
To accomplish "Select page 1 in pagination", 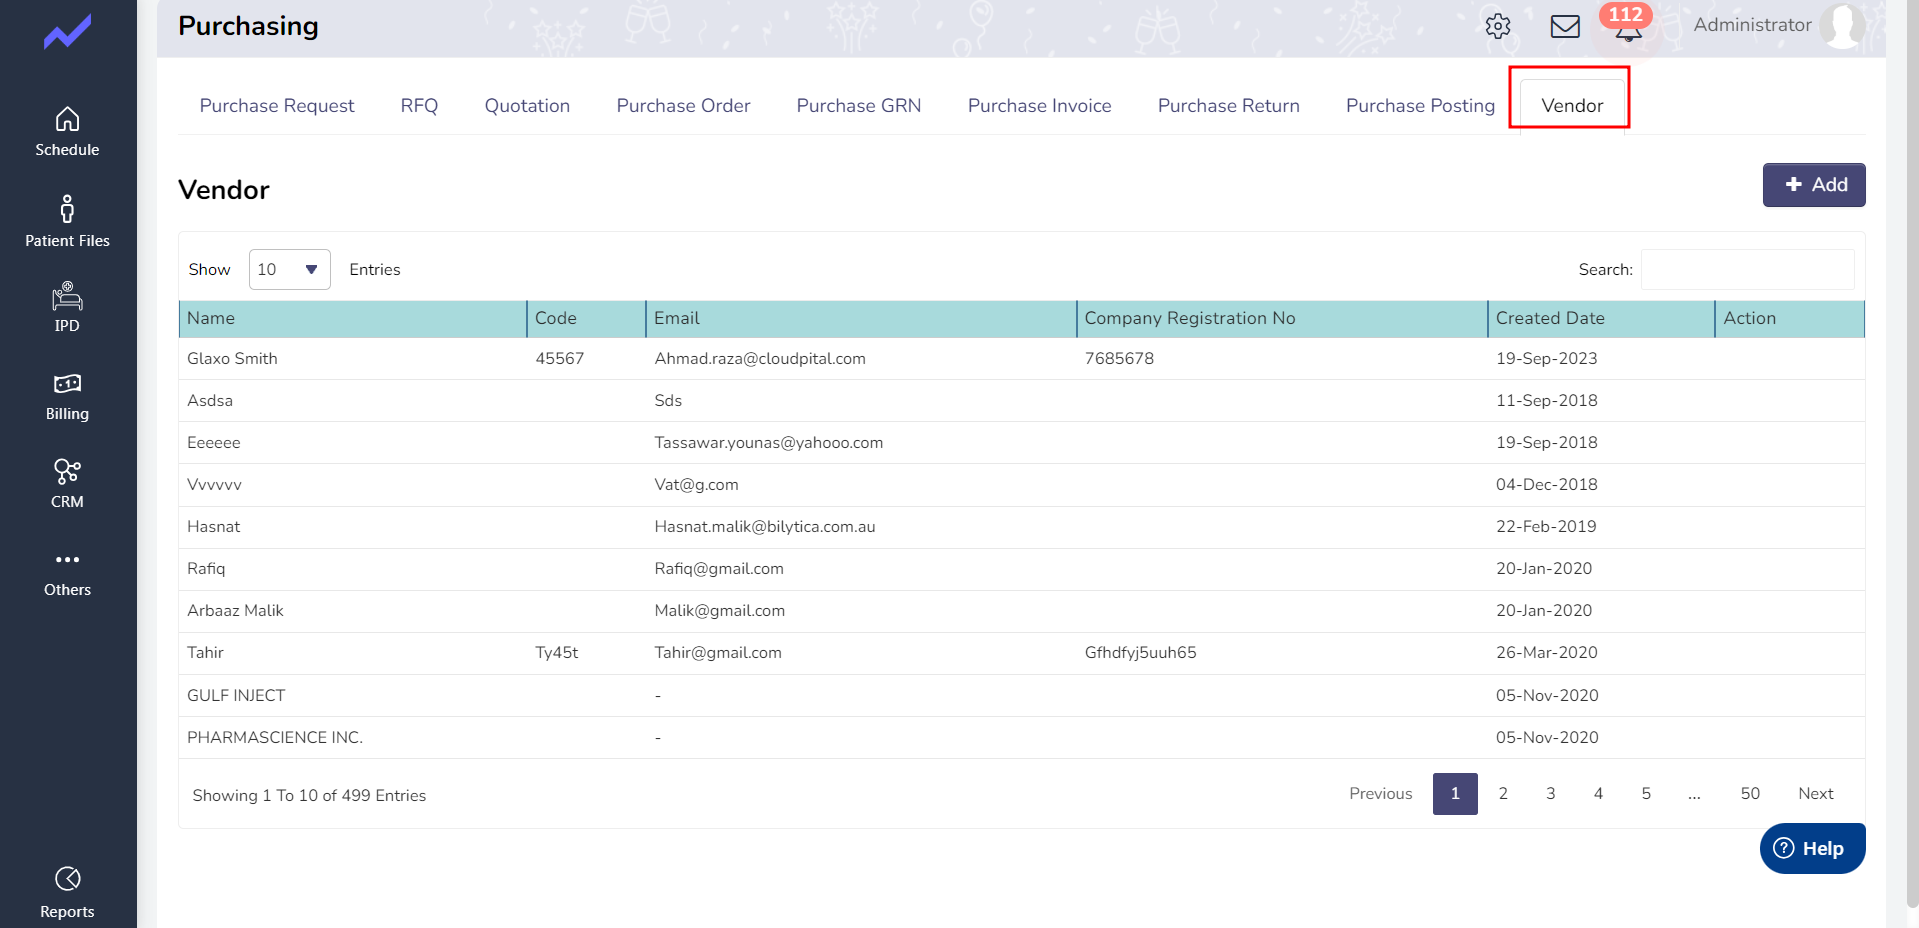I will click(1455, 794).
